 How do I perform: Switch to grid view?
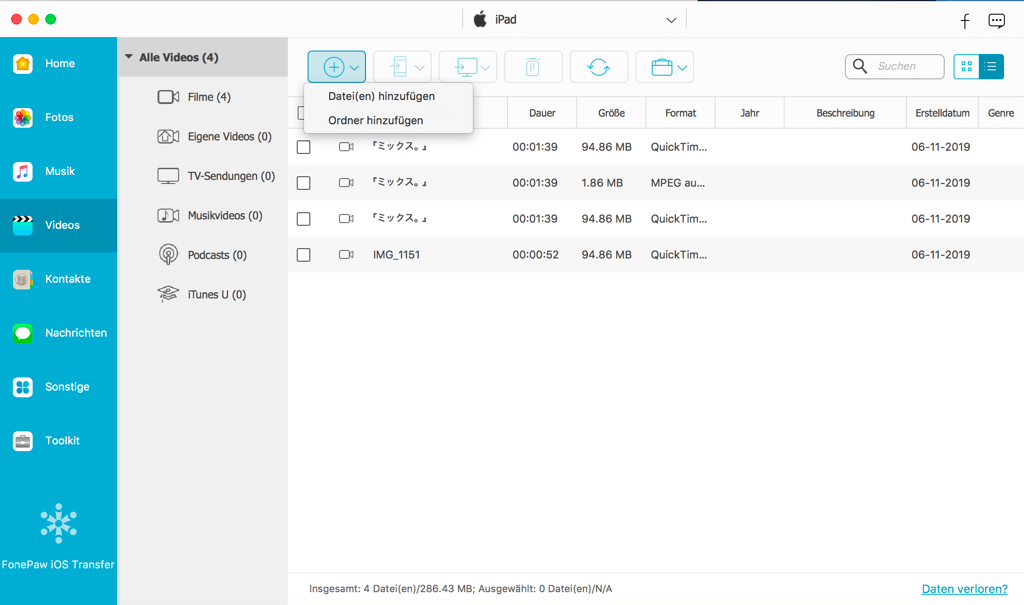click(x=967, y=66)
